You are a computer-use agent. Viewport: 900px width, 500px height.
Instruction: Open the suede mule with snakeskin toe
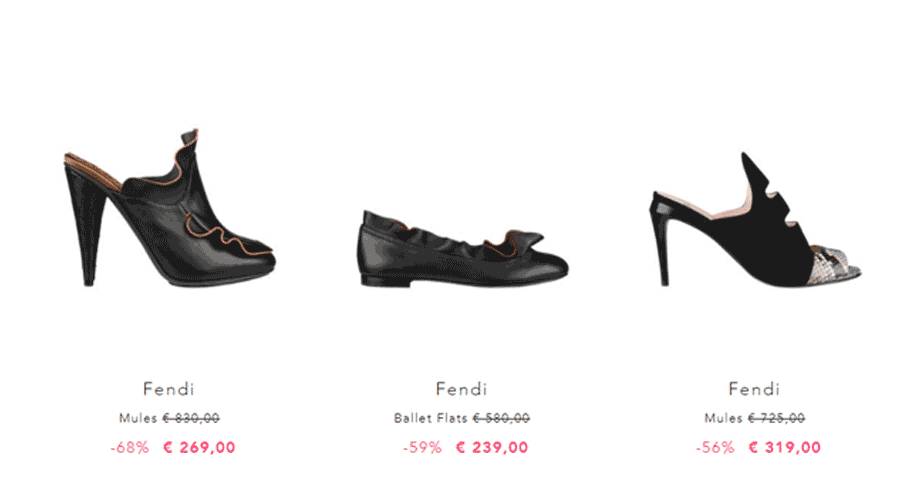tap(756, 219)
